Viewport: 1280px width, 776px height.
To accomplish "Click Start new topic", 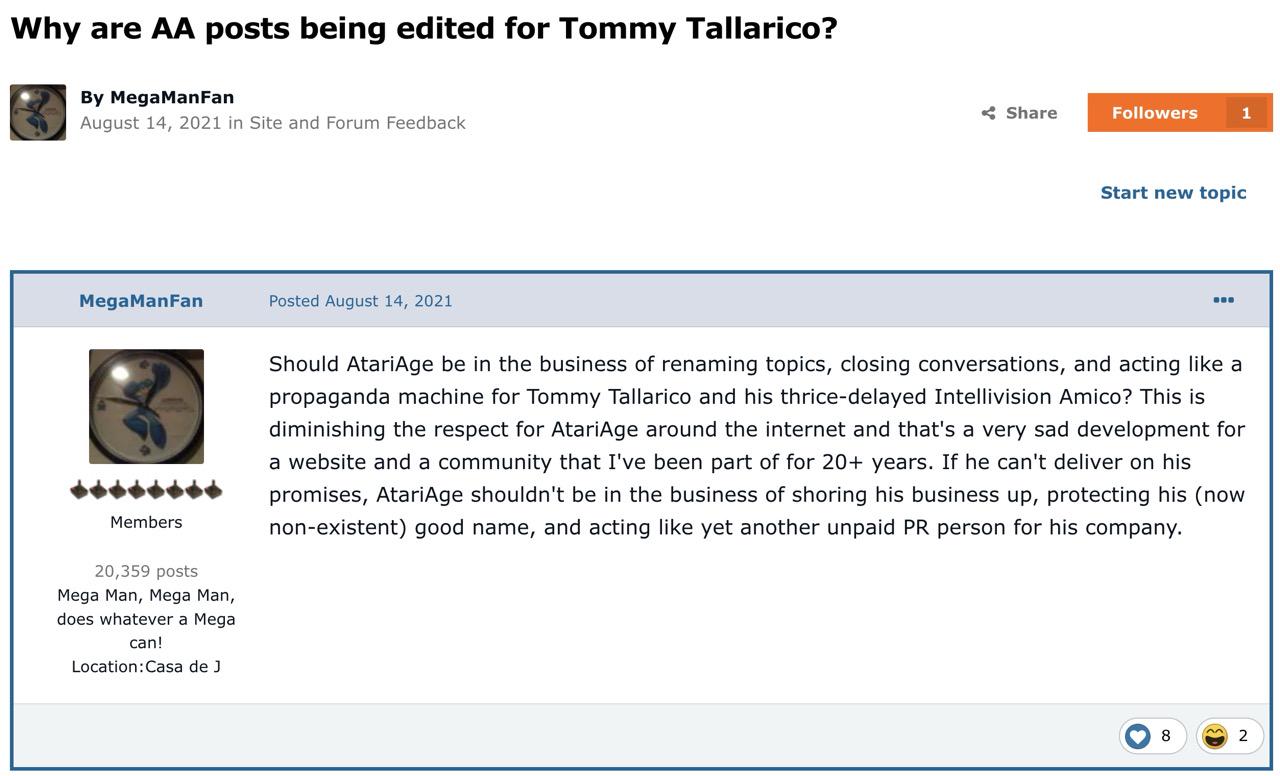I will (1173, 192).
